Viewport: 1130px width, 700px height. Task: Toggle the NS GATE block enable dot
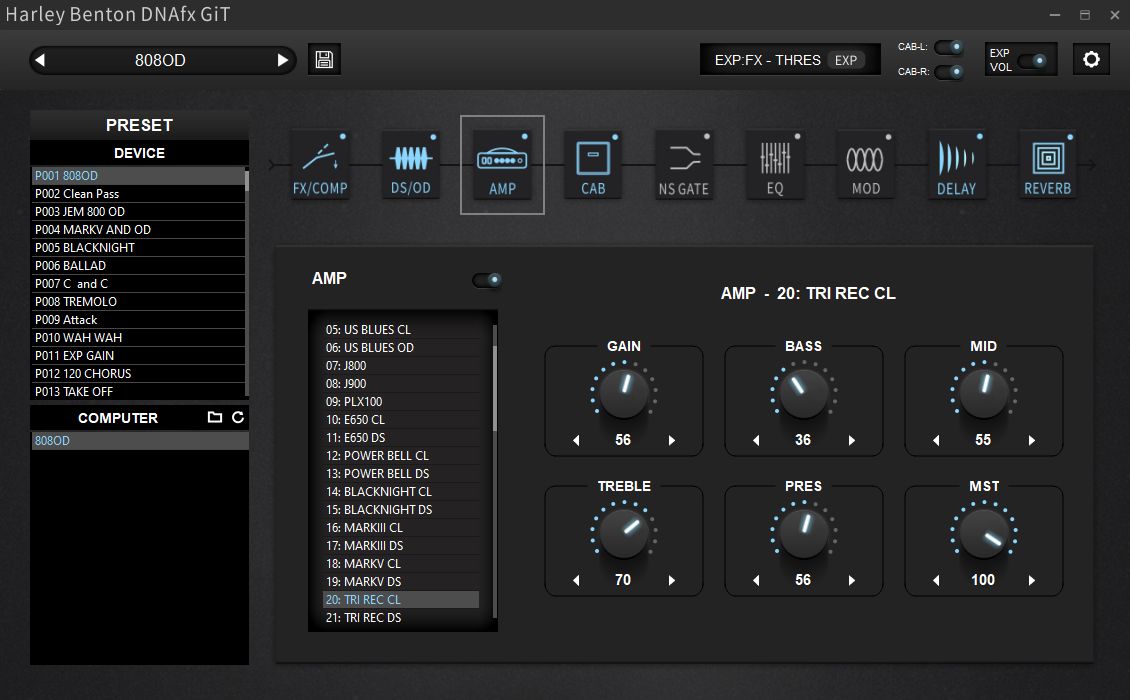(x=707, y=136)
